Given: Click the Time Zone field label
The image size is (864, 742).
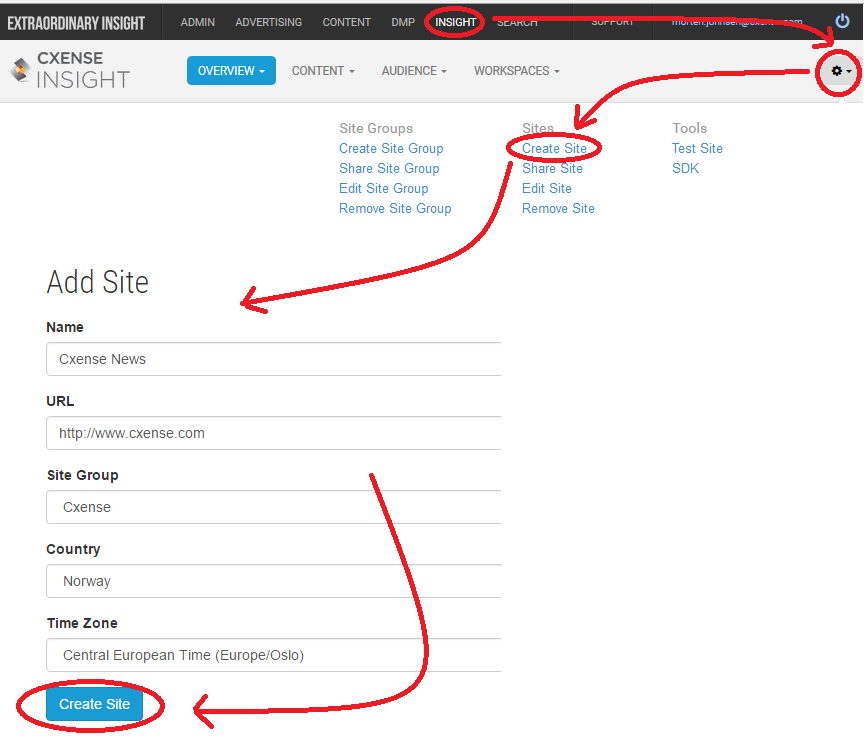Looking at the screenshot, I should coord(82,623).
